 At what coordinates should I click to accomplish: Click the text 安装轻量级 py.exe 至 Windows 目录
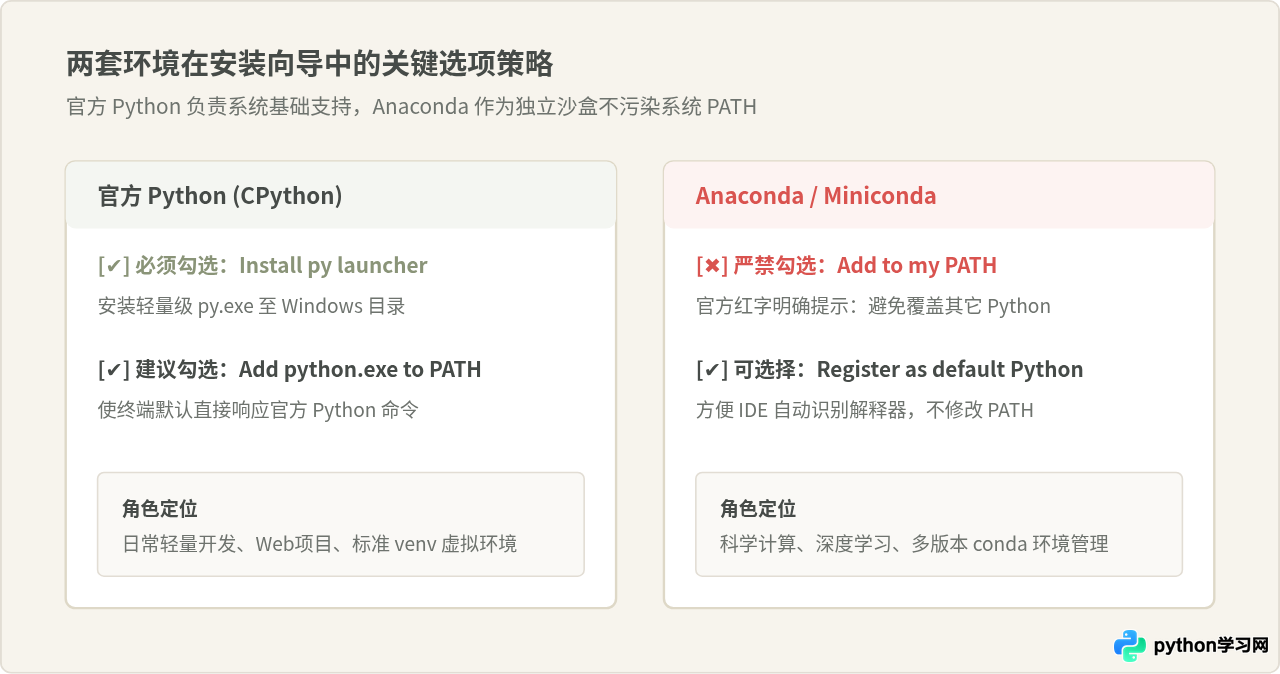251,306
